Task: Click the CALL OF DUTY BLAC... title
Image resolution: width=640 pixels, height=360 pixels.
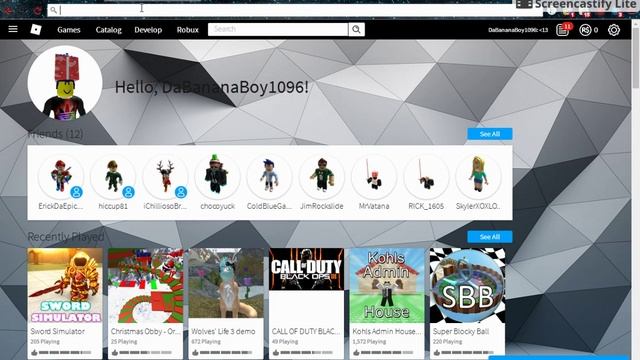Action: (x=306, y=331)
